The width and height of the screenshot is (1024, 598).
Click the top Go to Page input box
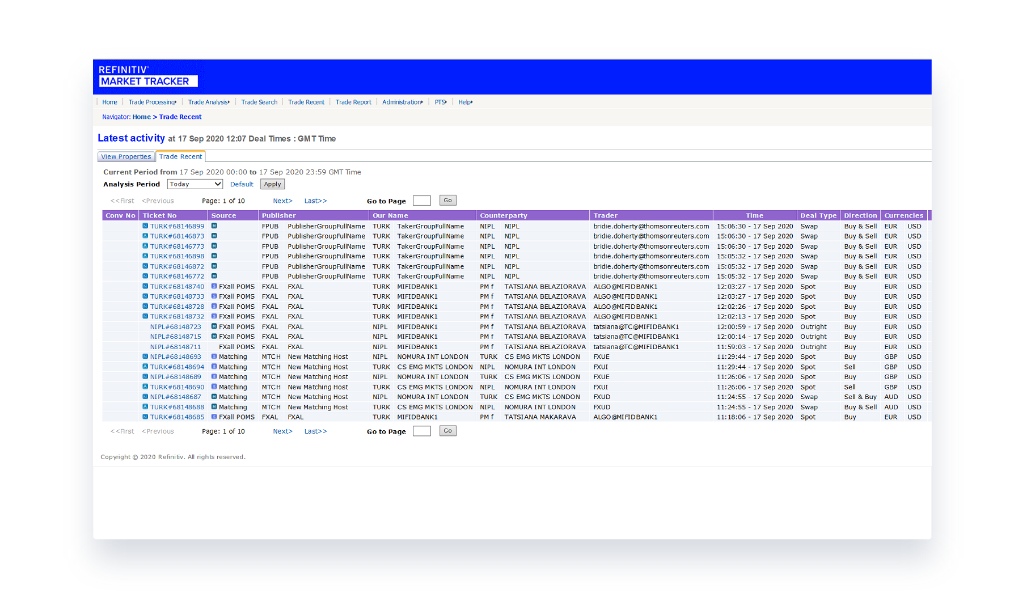pos(421,201)
